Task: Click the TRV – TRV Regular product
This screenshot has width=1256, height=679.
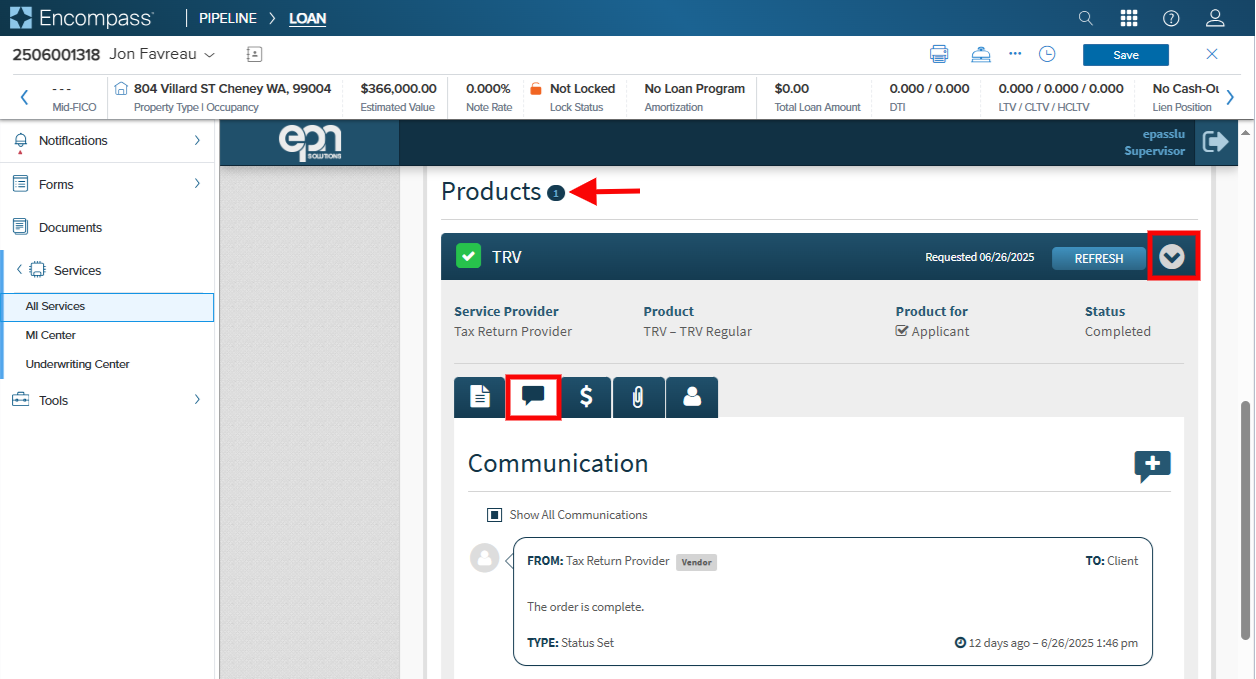Action: [x=697, y=331]
